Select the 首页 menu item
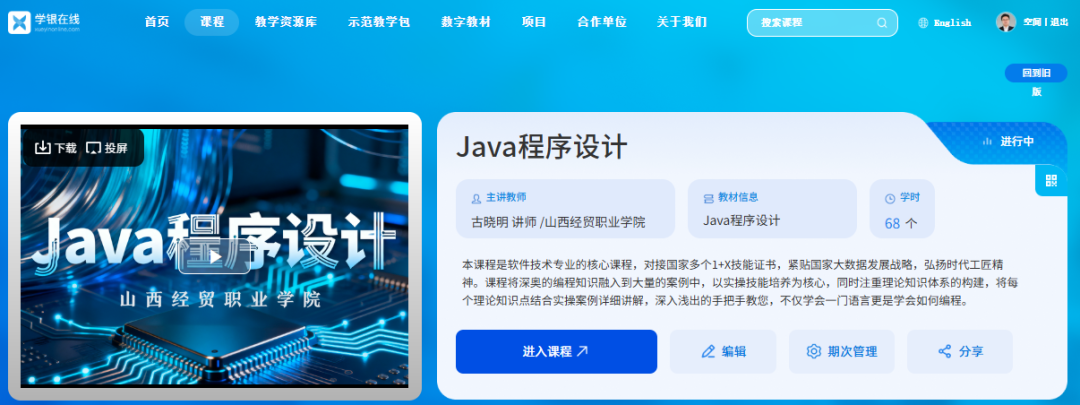The width and height of the screenshot is (1080, 405). [156, 22]
